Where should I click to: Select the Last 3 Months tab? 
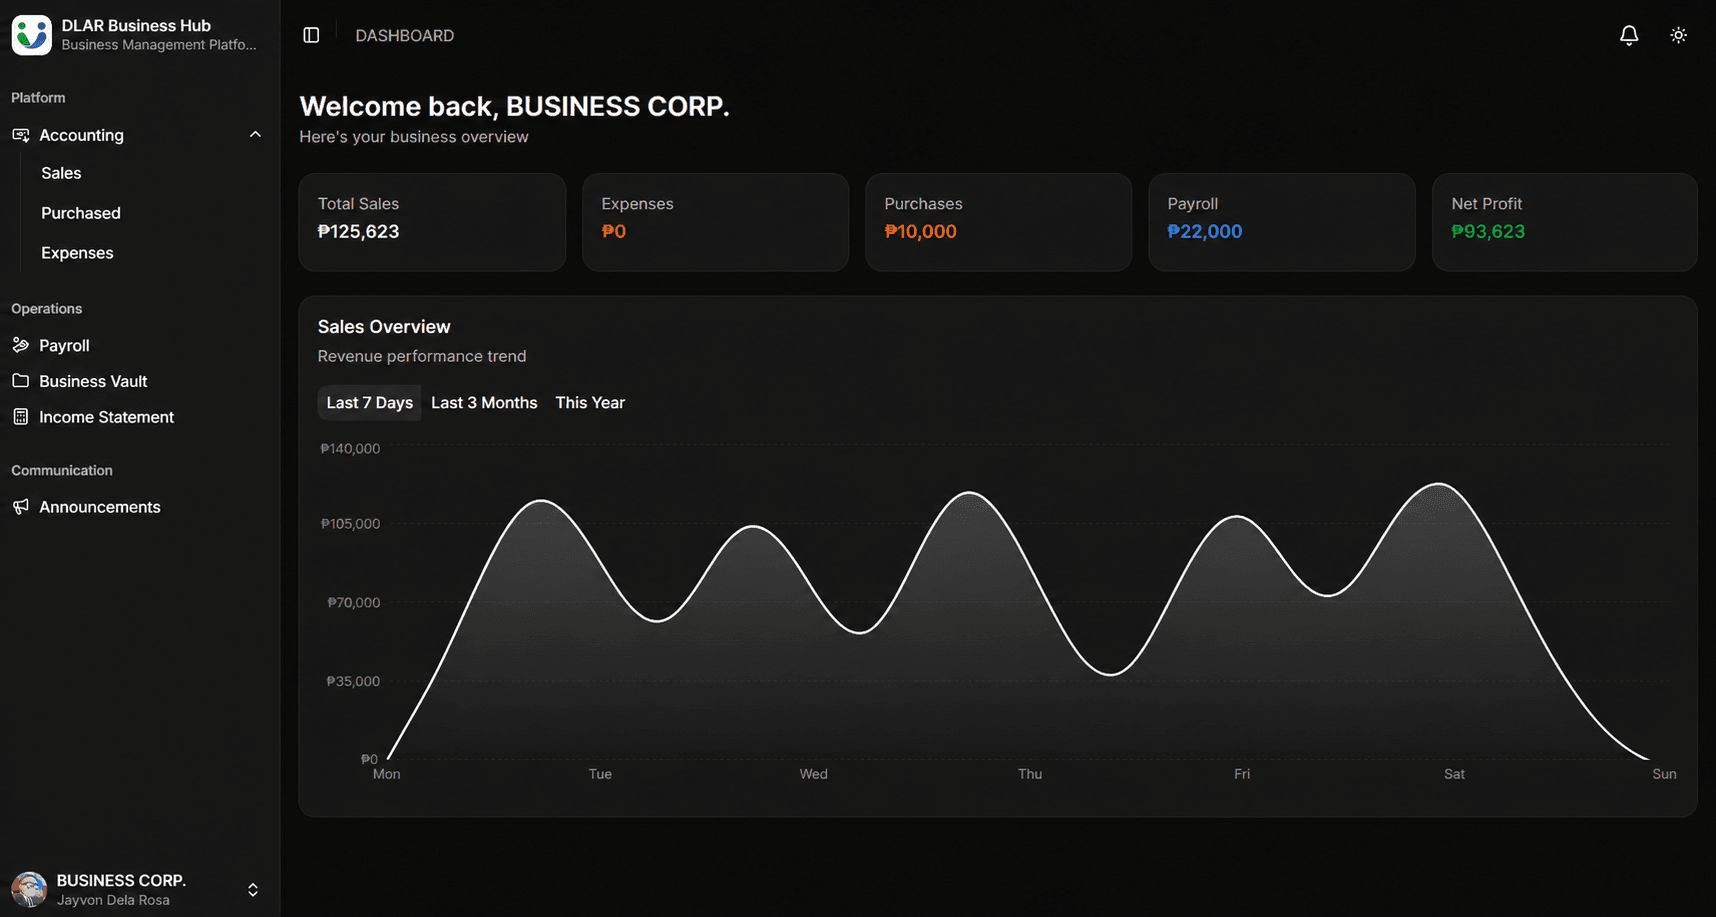click(484, 402)
